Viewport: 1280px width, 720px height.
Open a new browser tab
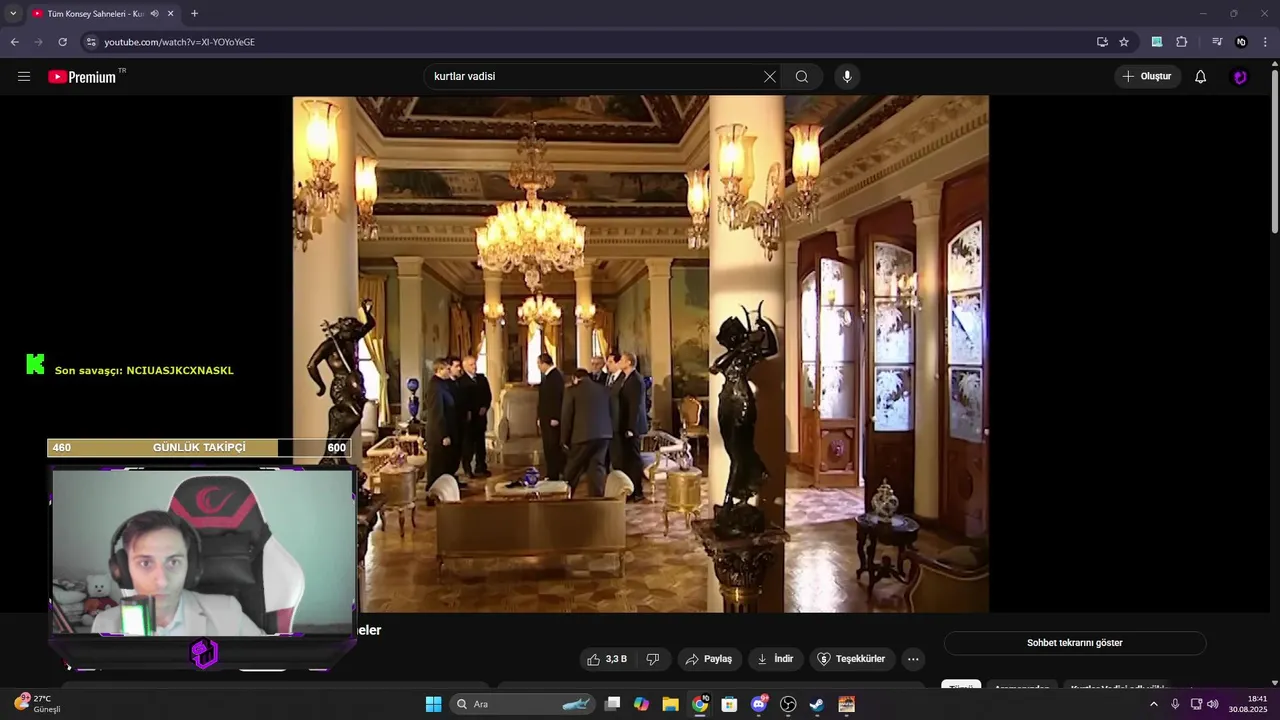194,14
